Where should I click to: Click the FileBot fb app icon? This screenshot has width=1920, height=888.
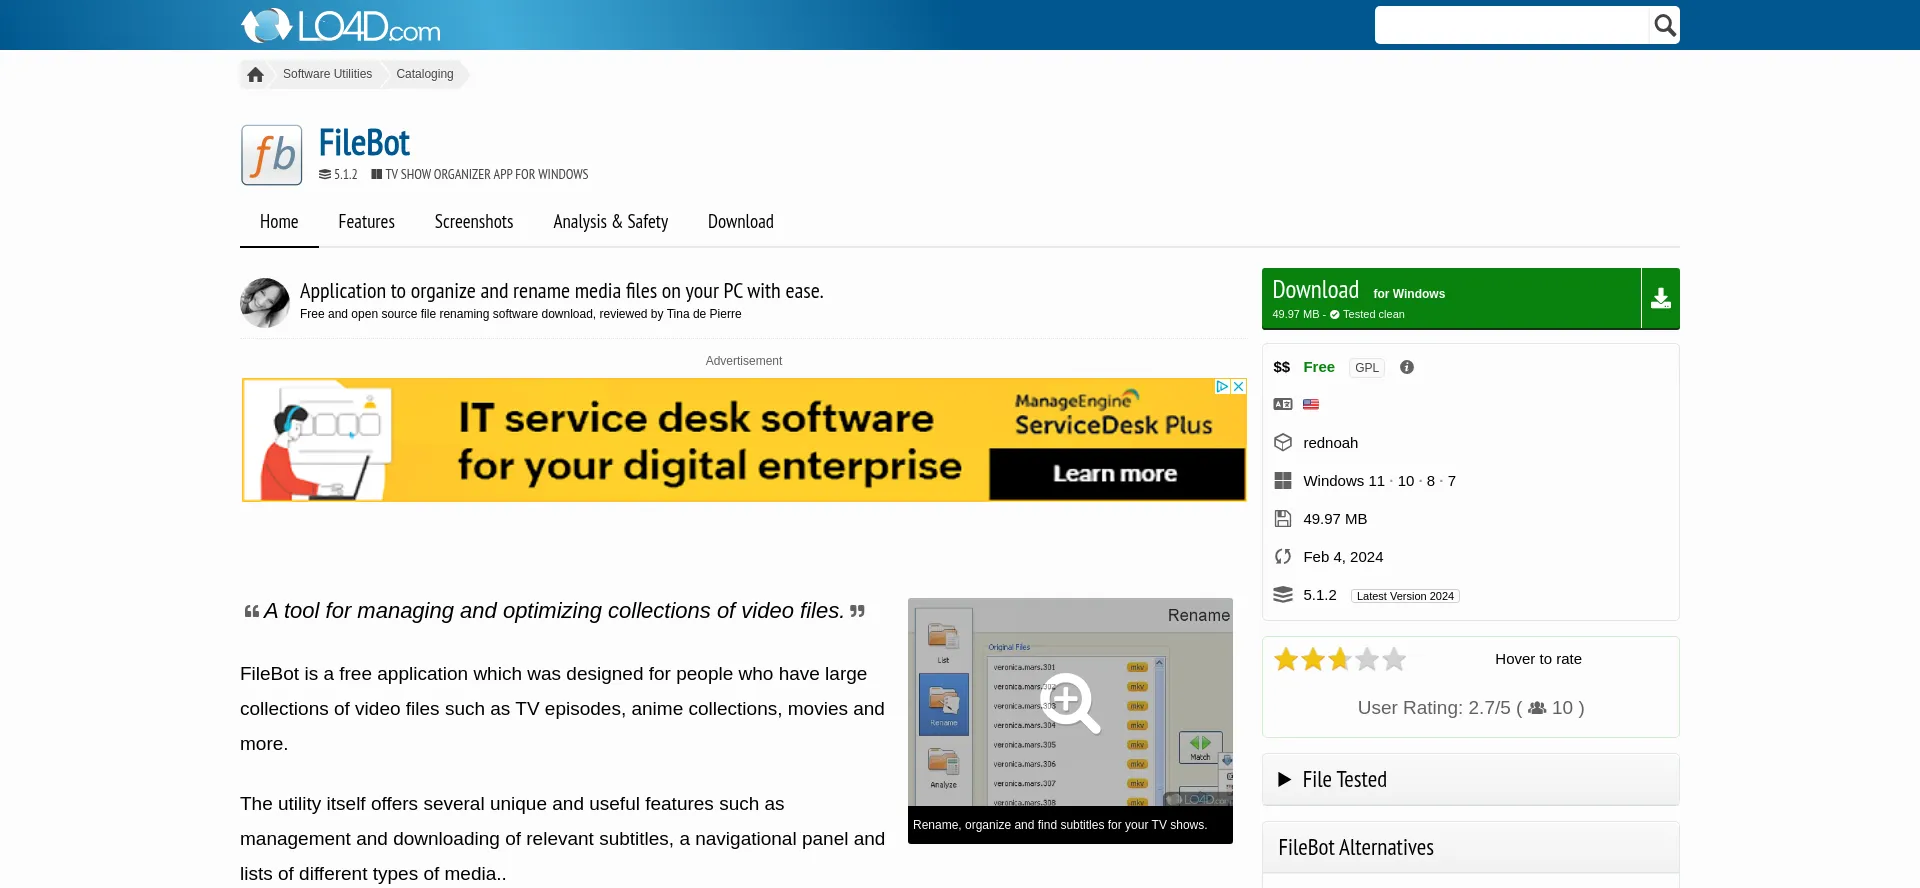[271, 155]
